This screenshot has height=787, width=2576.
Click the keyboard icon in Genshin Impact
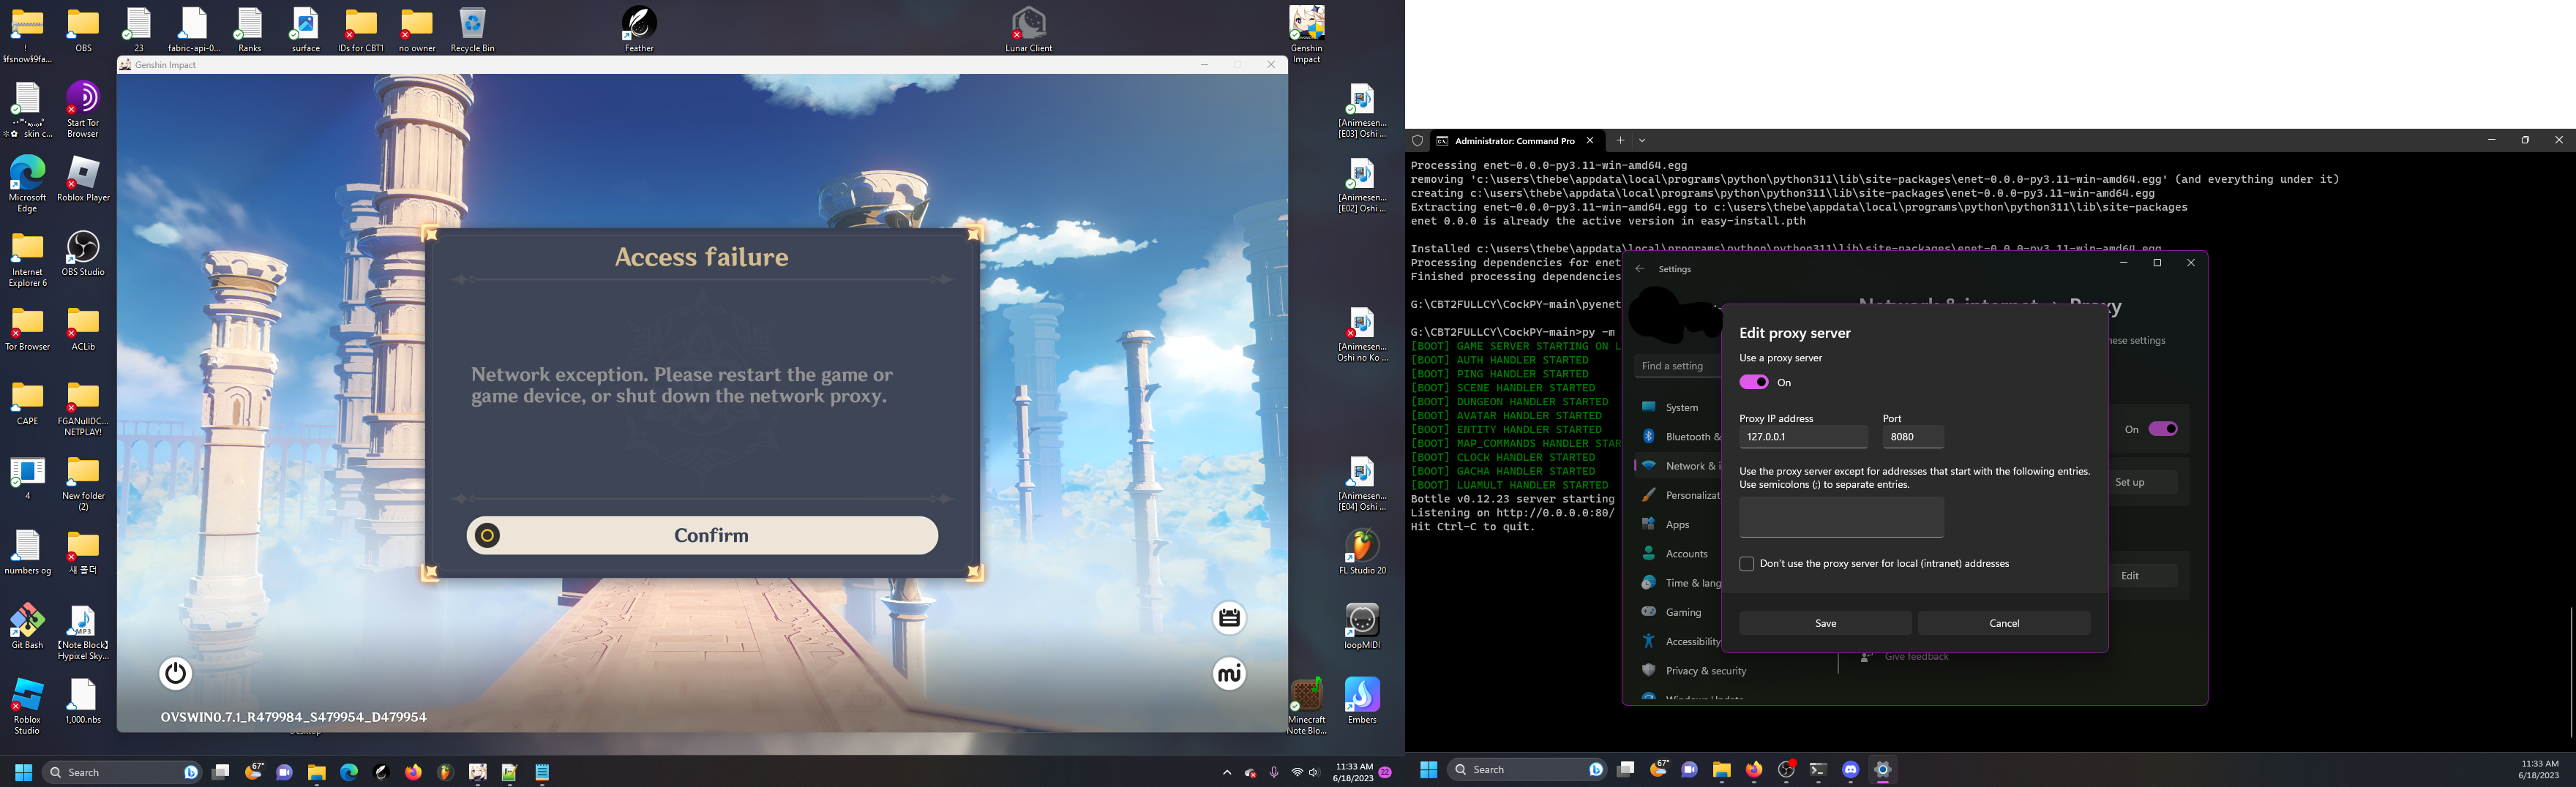1228,618
